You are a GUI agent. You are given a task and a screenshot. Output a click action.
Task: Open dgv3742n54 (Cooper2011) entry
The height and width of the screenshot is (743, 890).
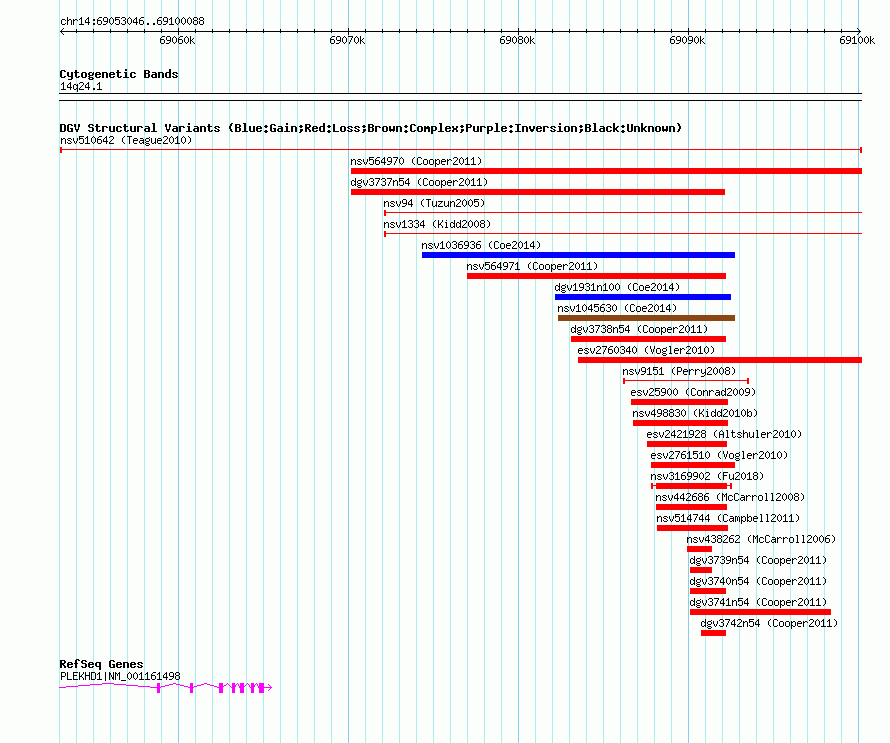(x=713, y=633)
